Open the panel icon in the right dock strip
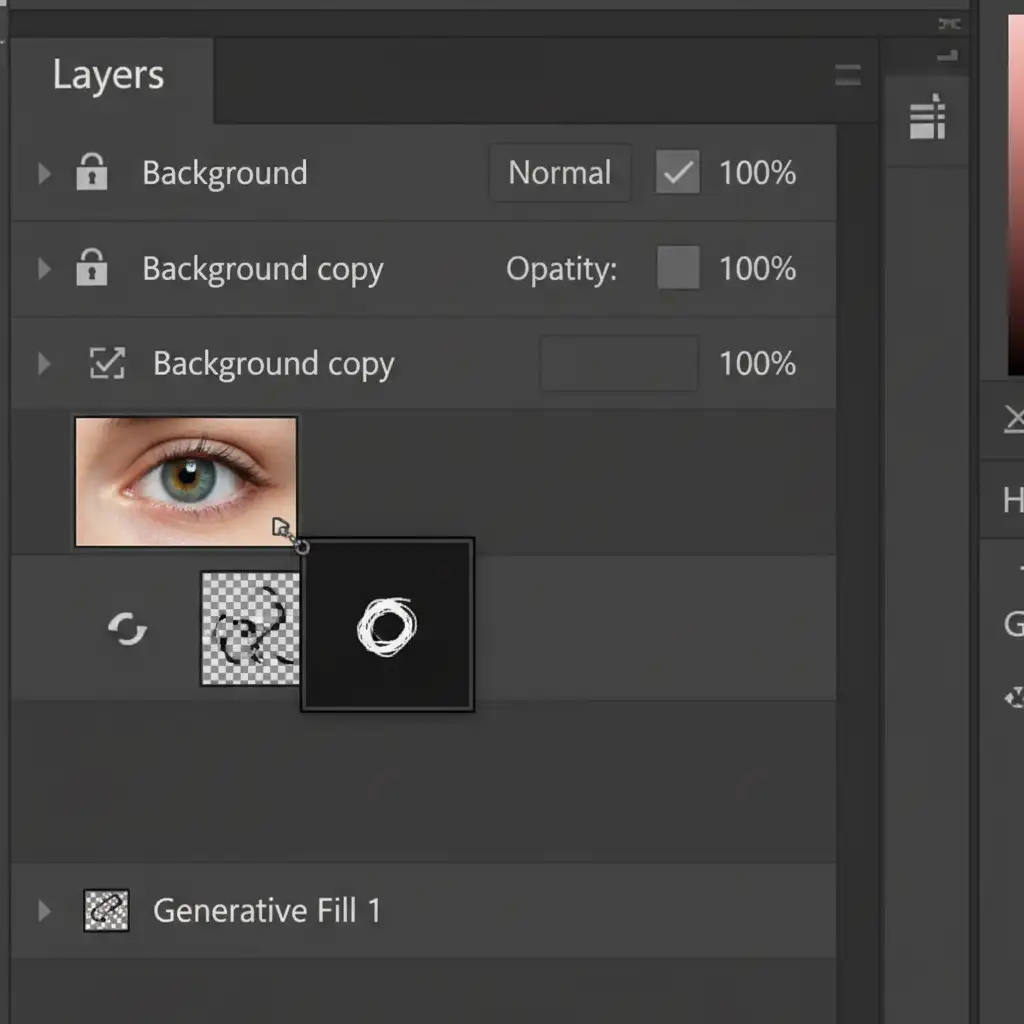1024x1024 pixels. click(927, 118)
